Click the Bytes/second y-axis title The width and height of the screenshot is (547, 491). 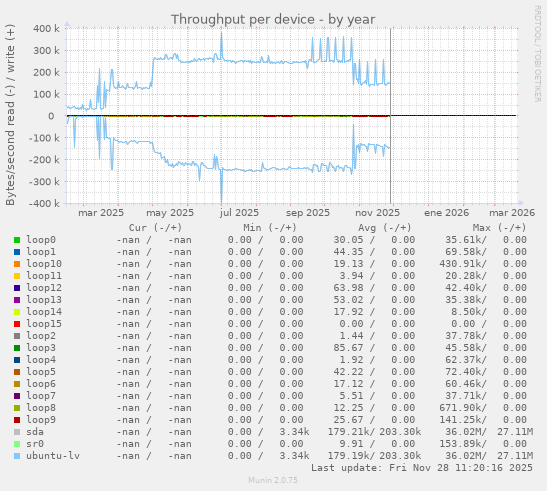pos(10,115)
